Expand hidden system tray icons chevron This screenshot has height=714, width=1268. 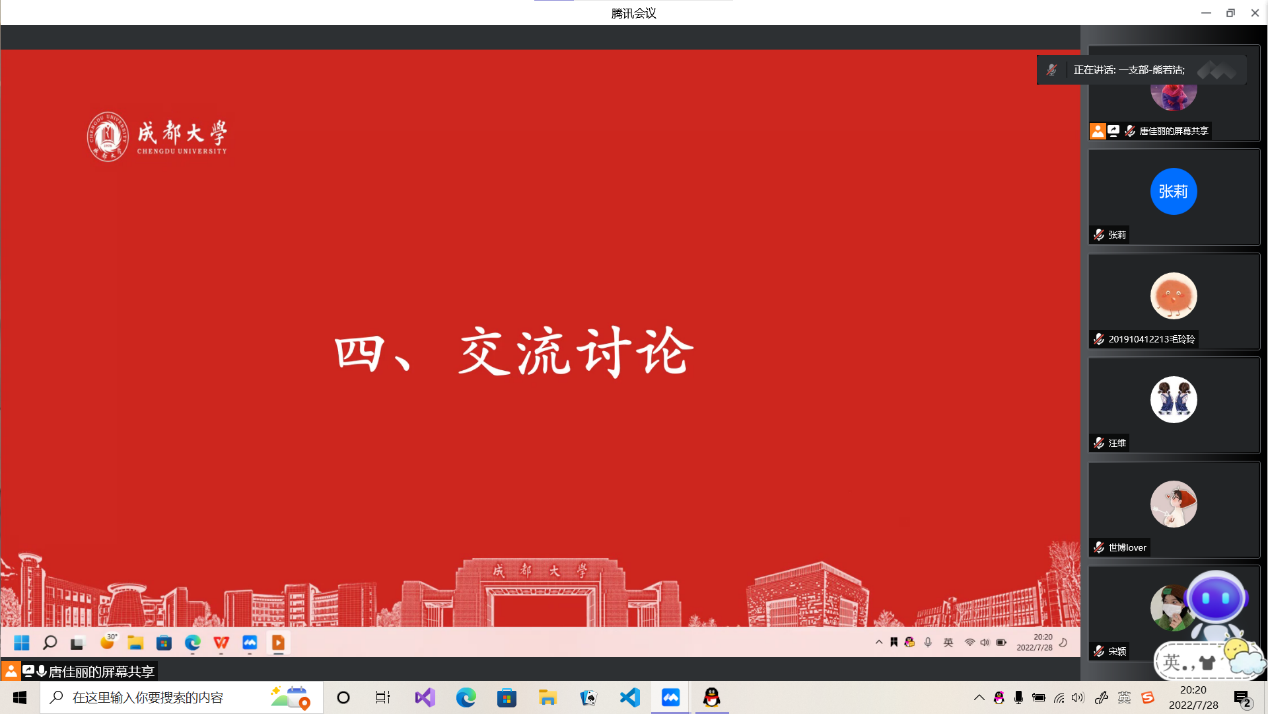click(979, 698)
